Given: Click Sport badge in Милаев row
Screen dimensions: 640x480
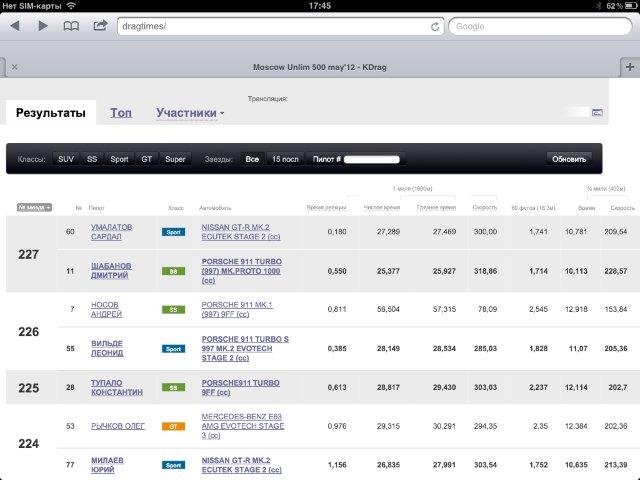Looking at the screenshot, I should [173, 465].
